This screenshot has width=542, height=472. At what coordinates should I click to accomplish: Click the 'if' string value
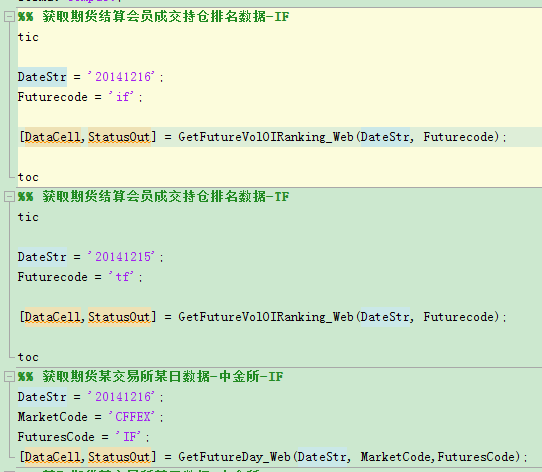[121, 97]
